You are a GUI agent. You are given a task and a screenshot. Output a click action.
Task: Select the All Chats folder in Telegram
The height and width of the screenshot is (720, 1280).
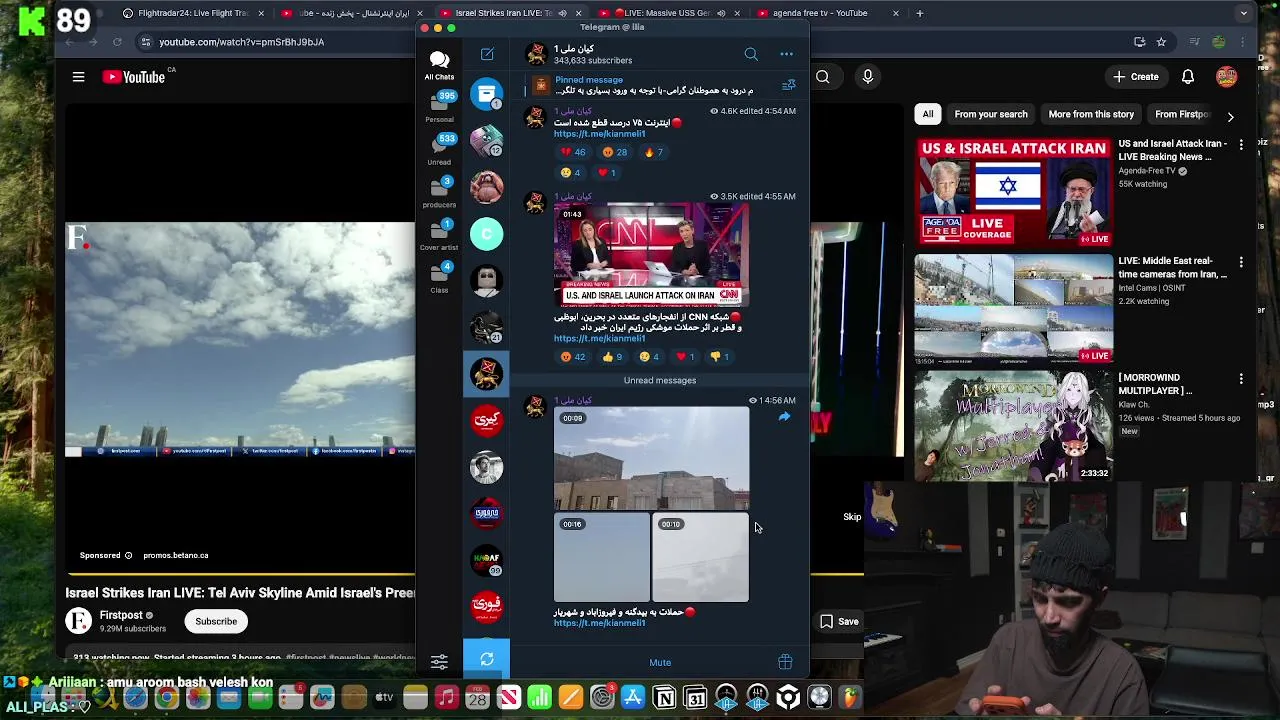click(439, 65)
